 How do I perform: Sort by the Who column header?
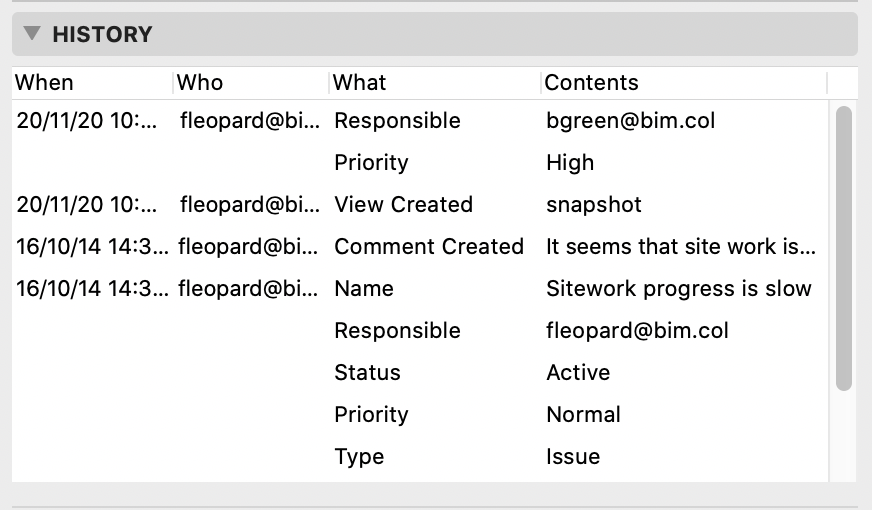point(200,82)
